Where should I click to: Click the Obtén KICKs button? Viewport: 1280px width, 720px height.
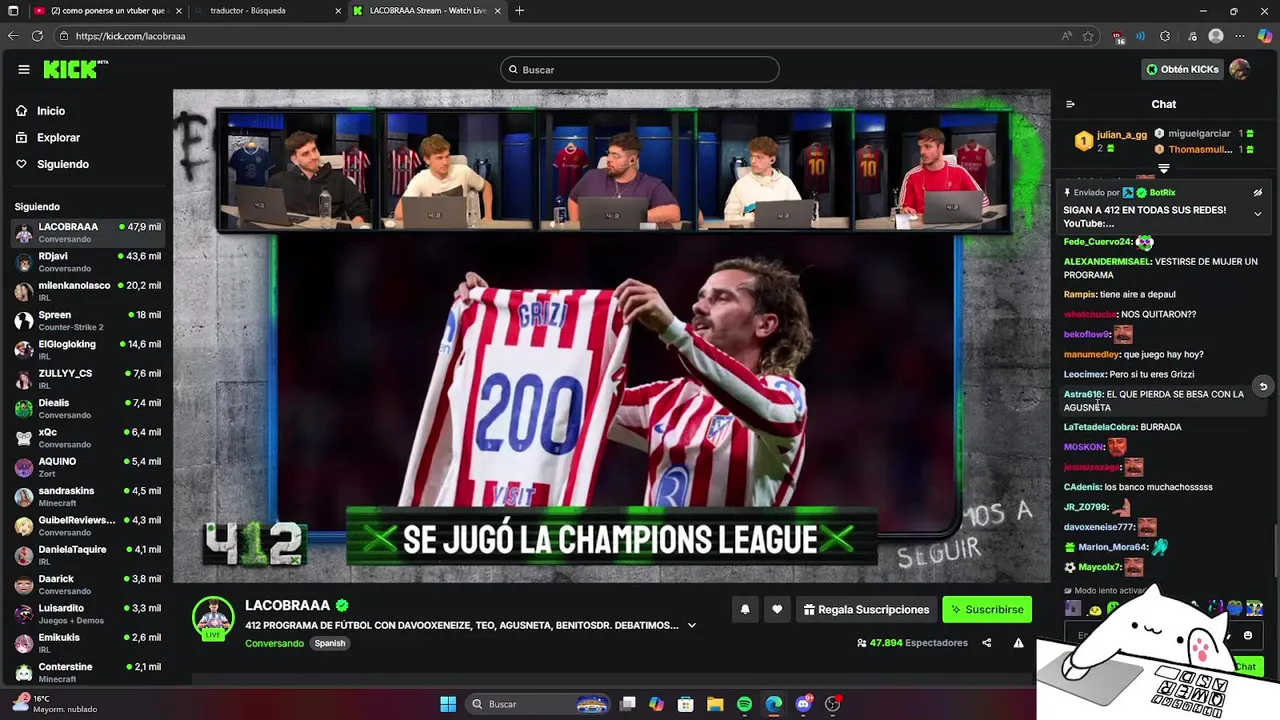pyautogui.click(x=1182, y=69)
